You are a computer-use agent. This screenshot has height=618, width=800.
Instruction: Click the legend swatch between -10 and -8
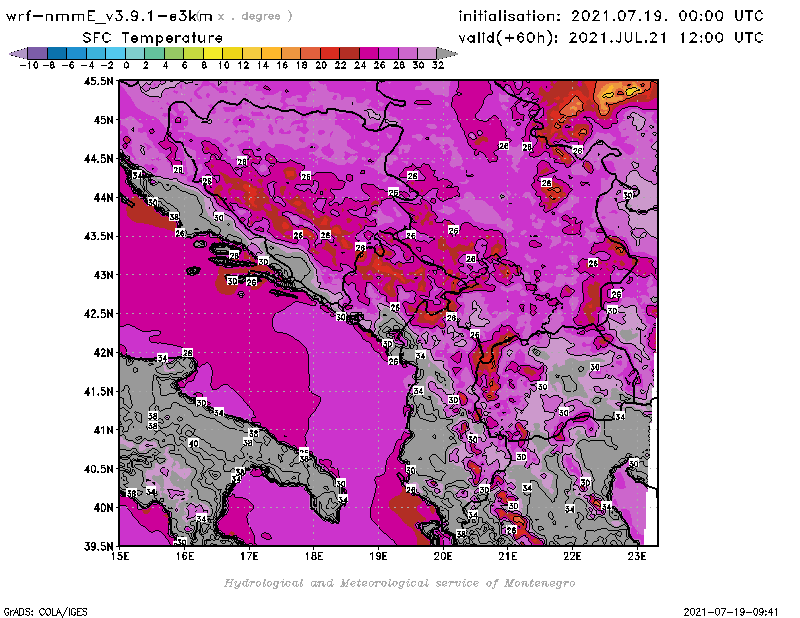point(37,53)
